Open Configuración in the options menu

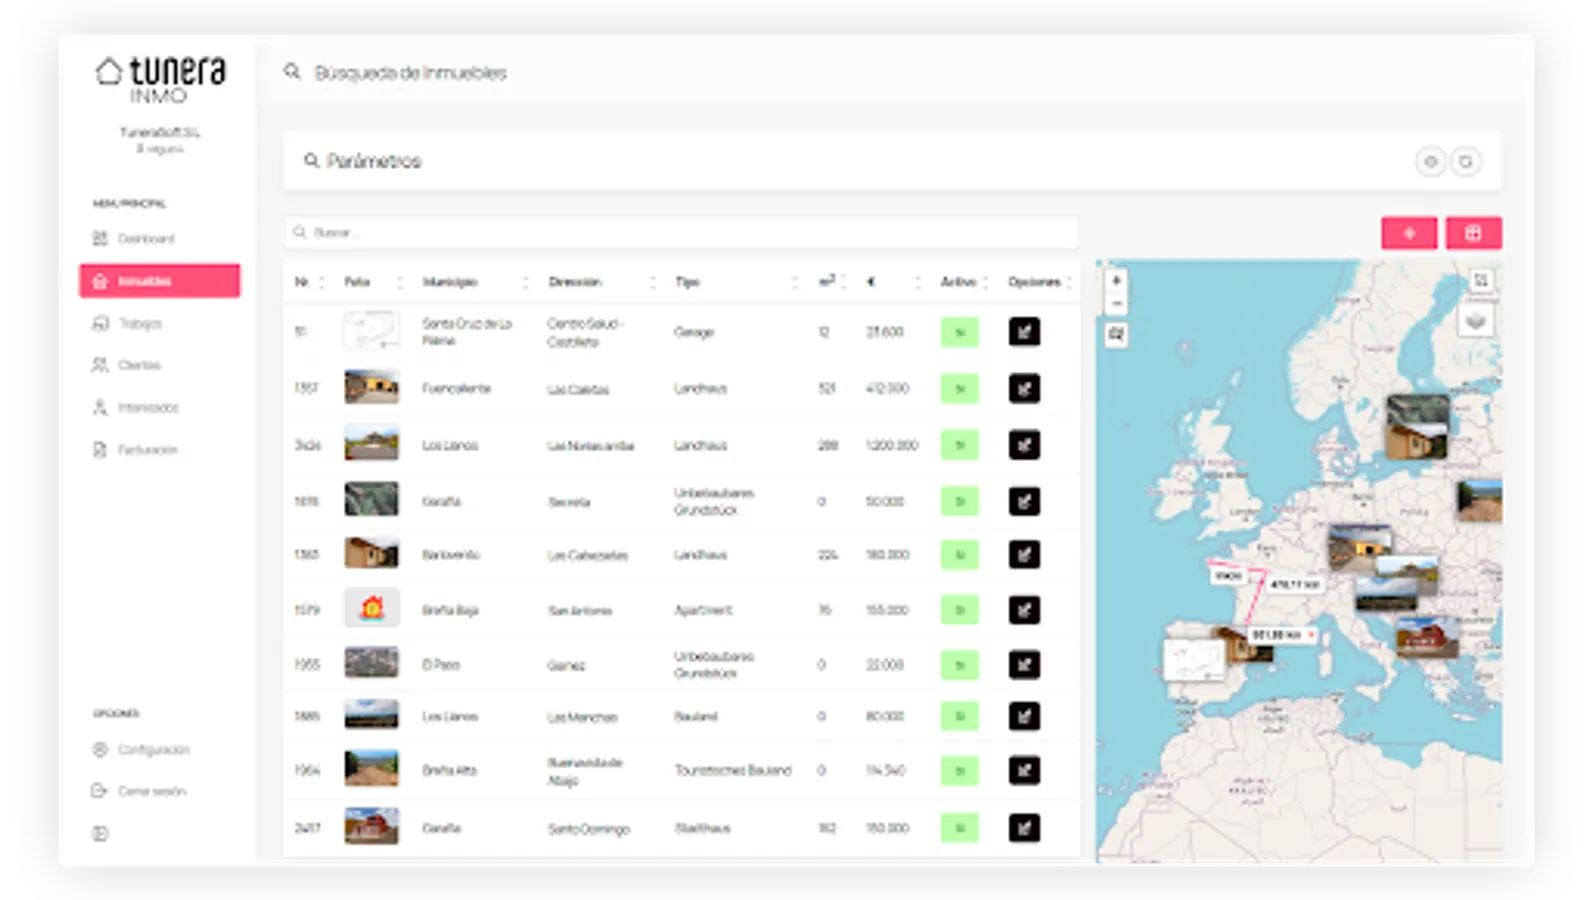click(x=141, y=750)
